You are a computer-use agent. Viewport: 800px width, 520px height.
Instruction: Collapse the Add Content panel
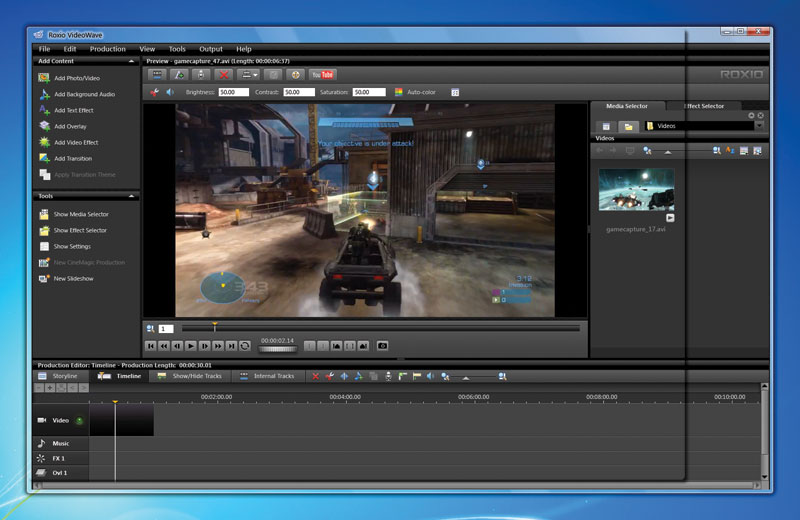[x=132, y=61]
